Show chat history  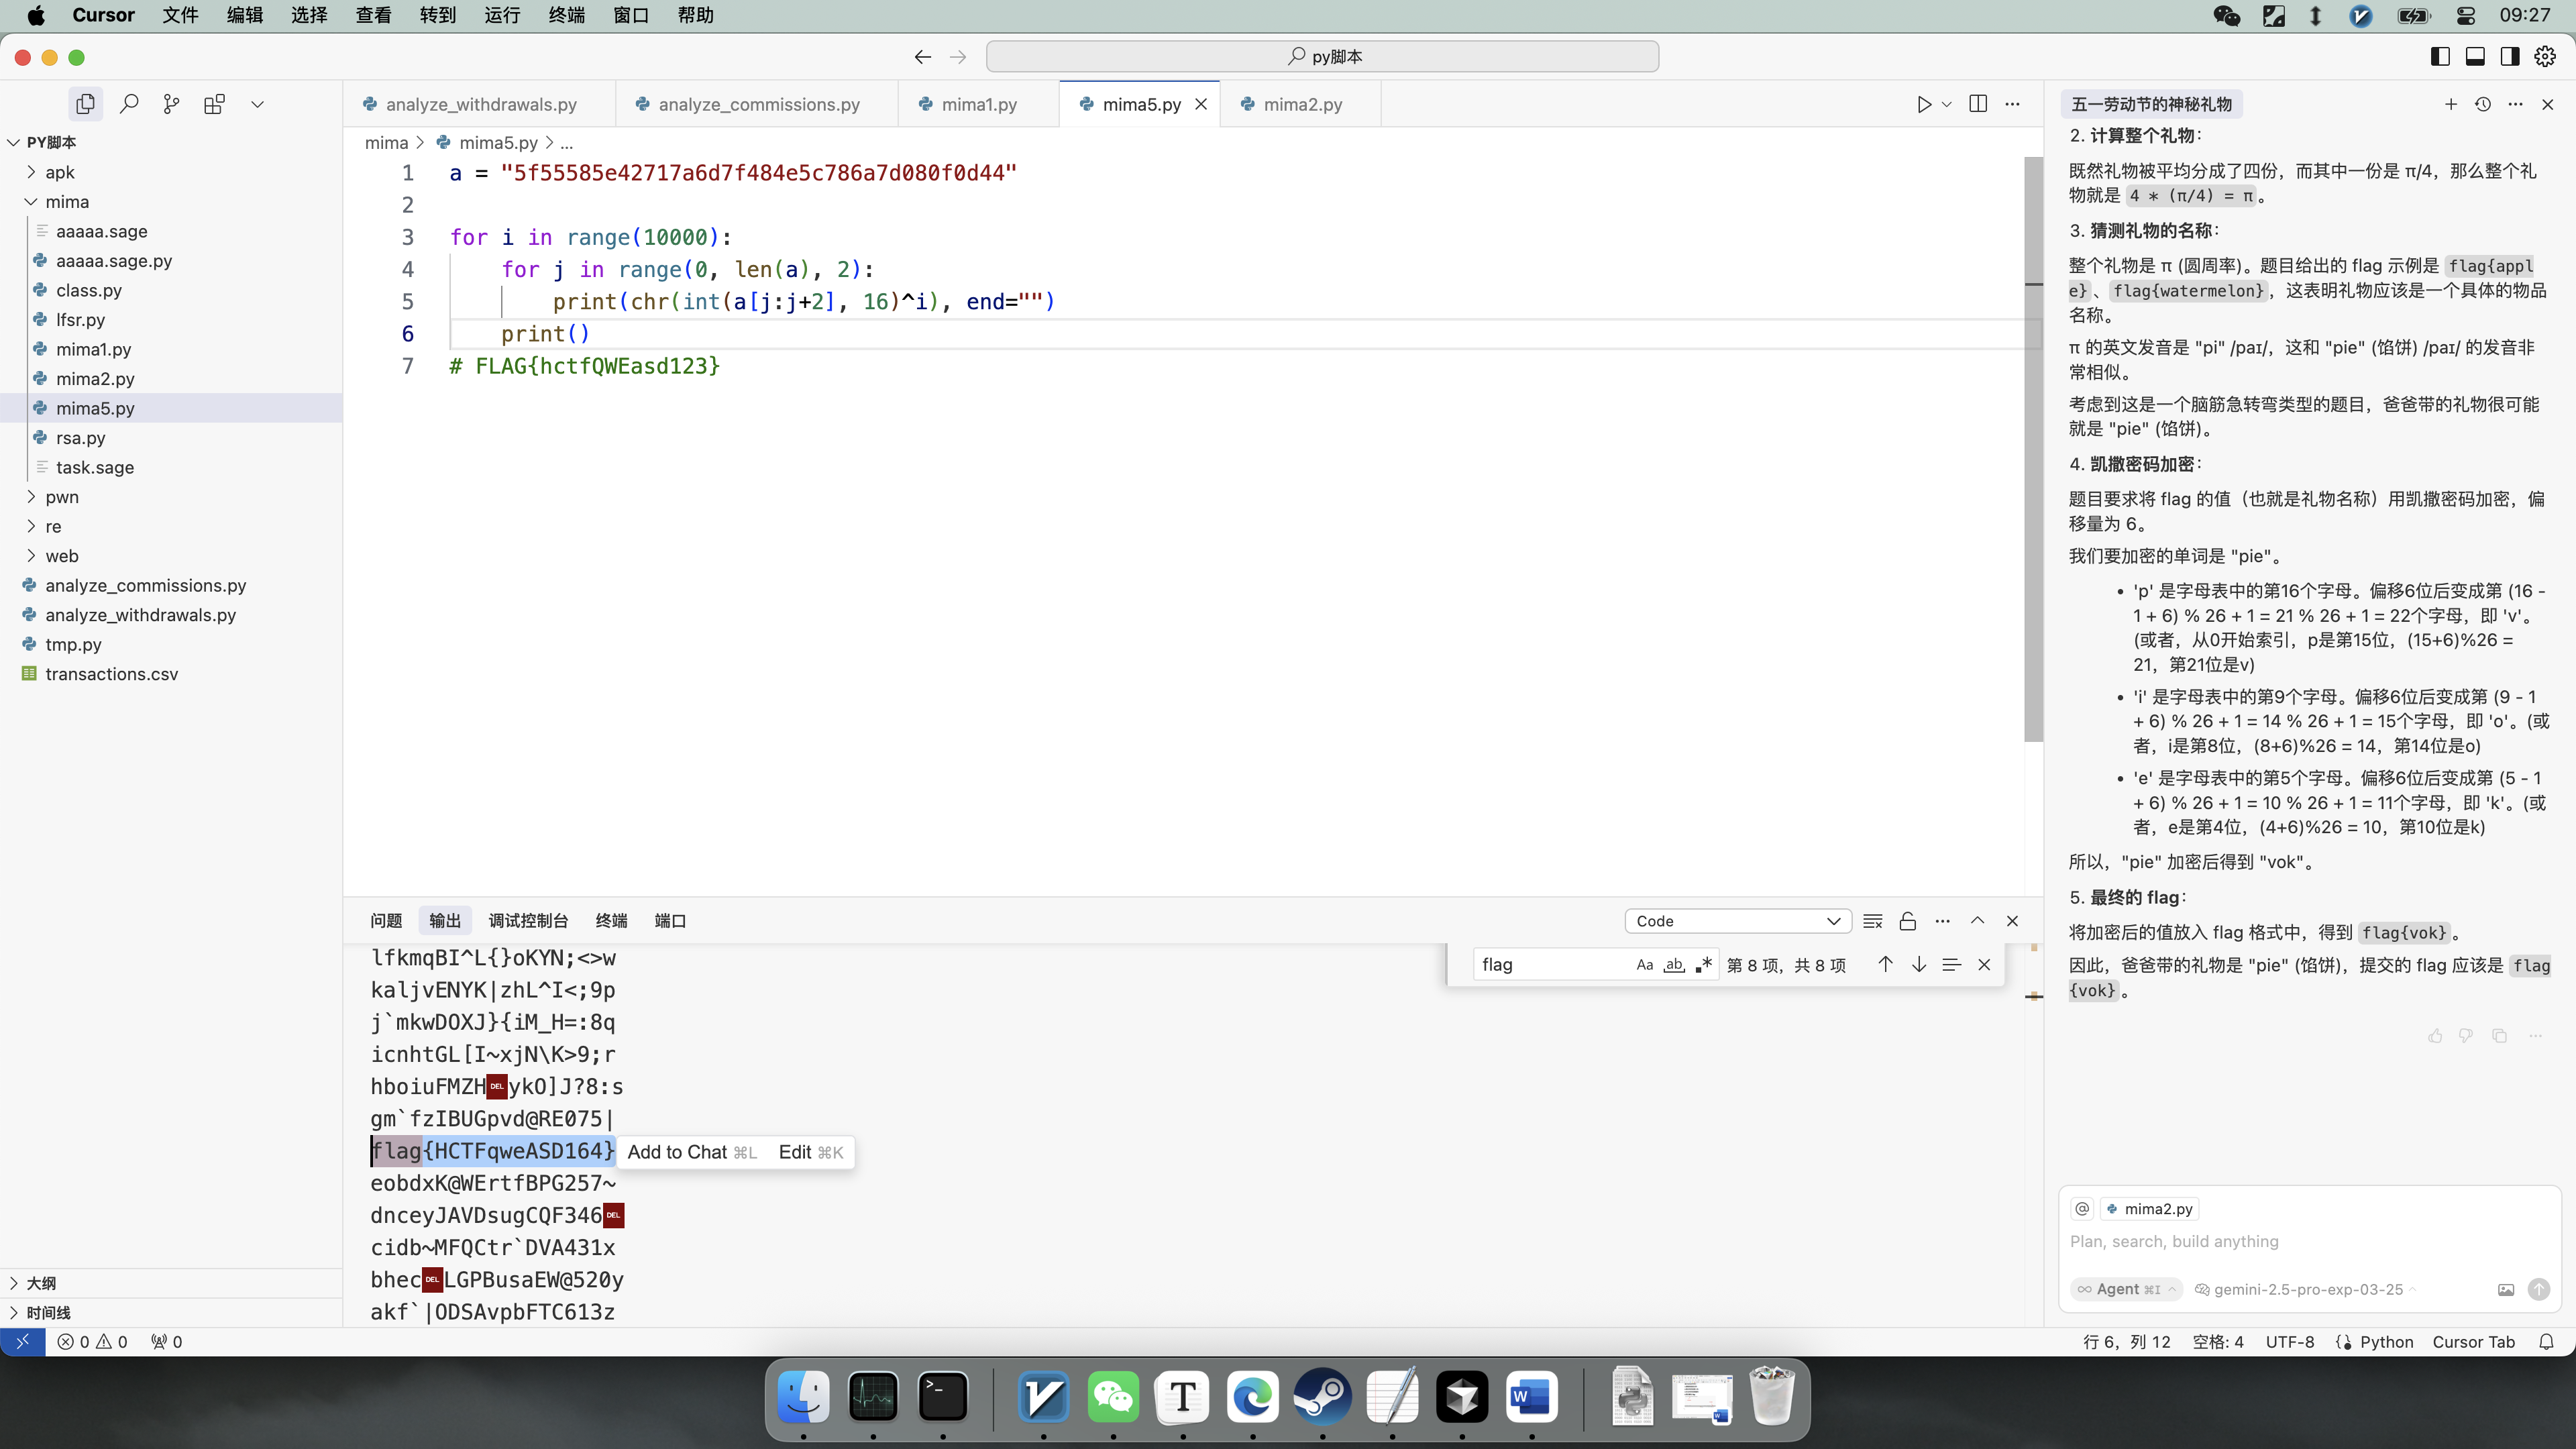tap(2483, 104)
